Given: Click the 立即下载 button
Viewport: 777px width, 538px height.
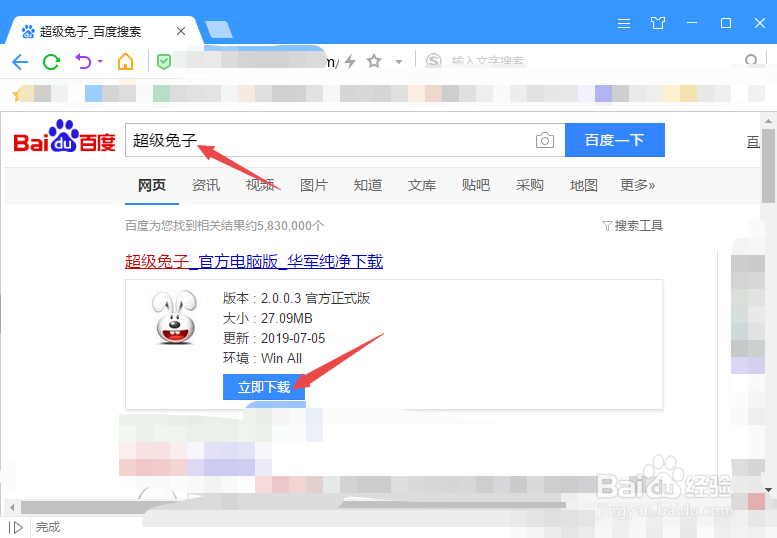Looking at the screenshot, I should pos(264,387).
